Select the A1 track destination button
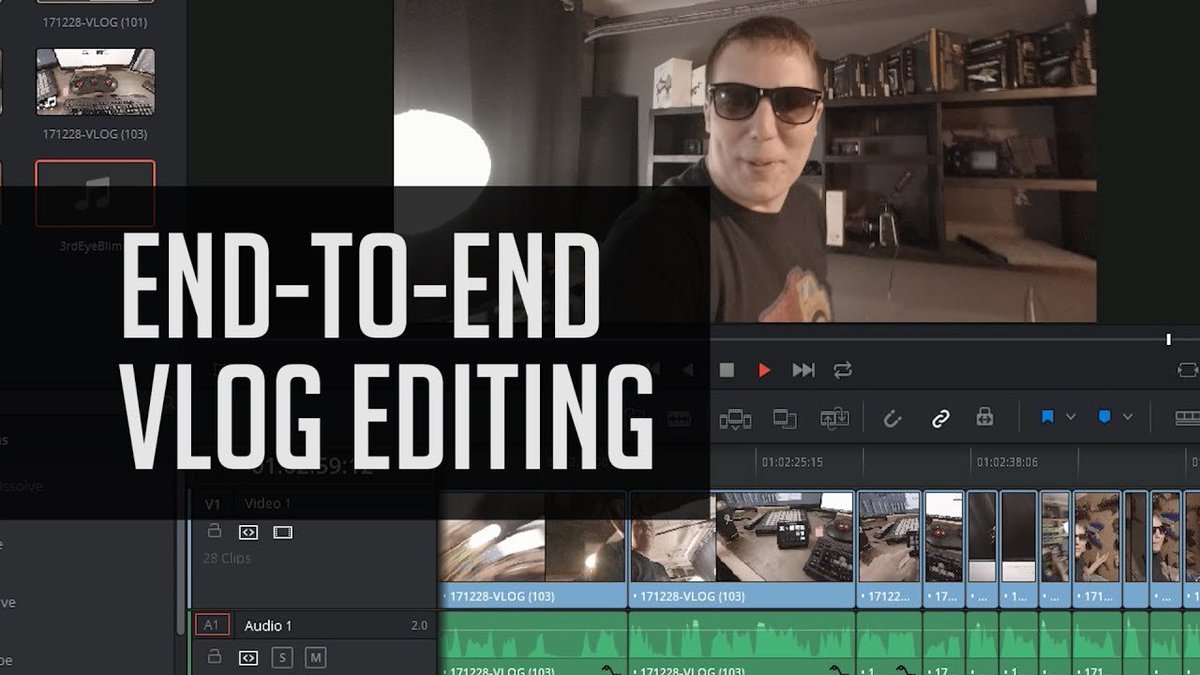The height and width of the screenshot is (675, 1200). (212, 625)
